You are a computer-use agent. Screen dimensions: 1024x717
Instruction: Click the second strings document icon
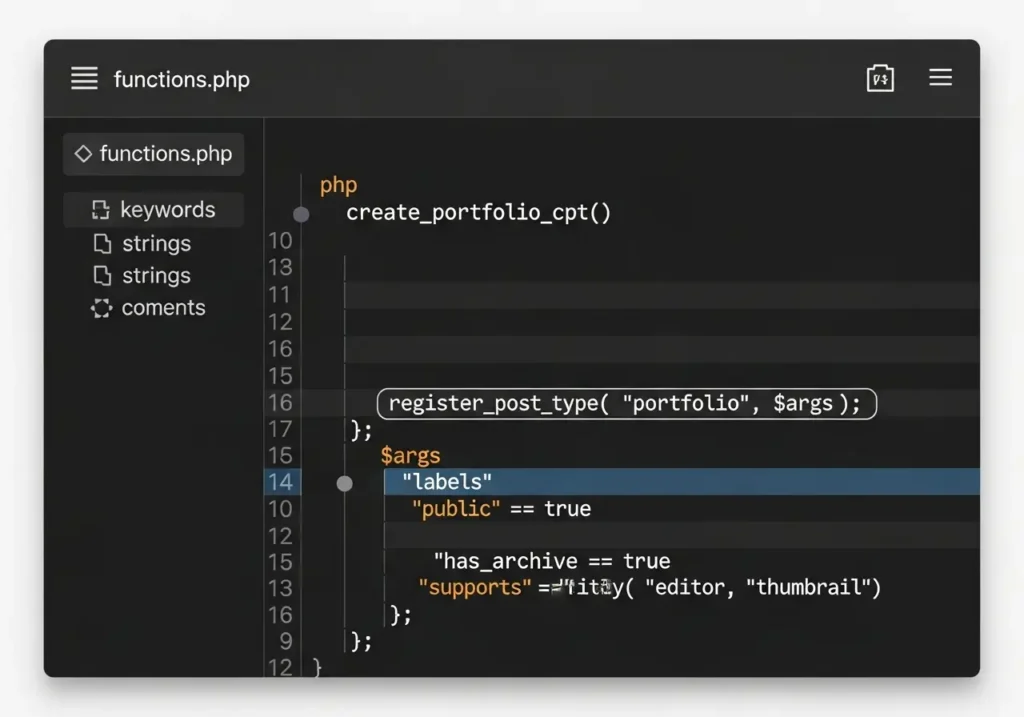click(101, 276)
